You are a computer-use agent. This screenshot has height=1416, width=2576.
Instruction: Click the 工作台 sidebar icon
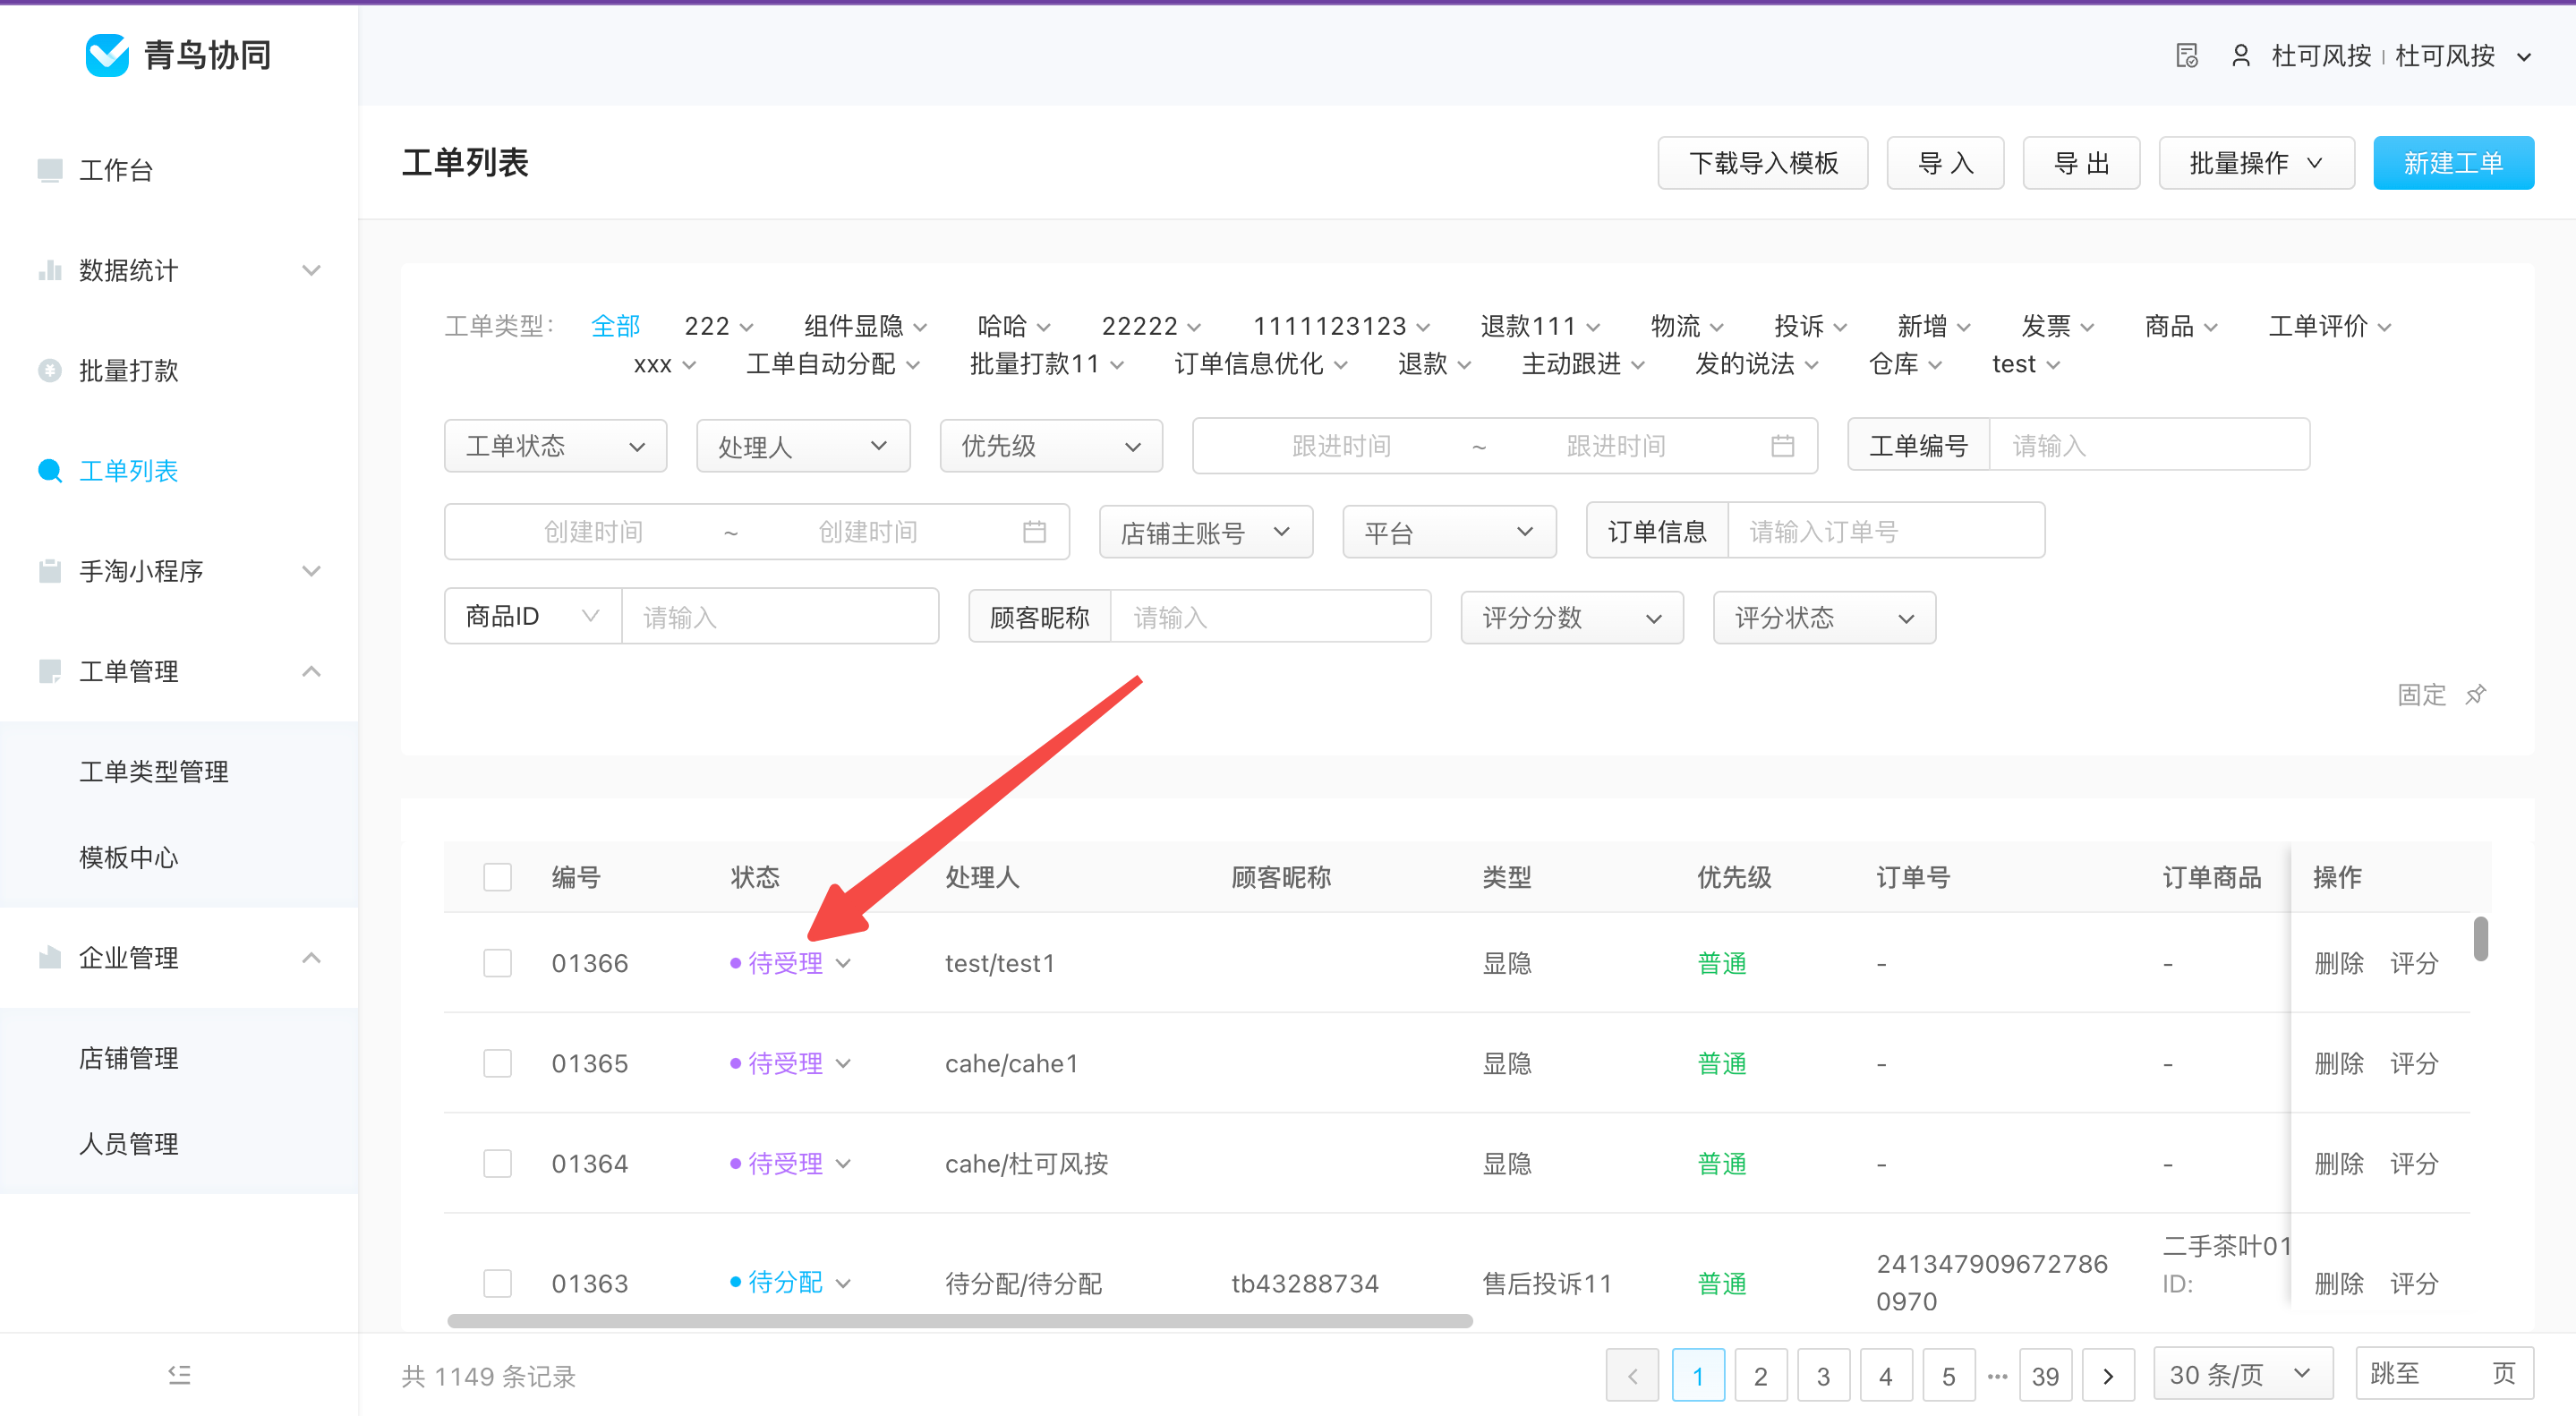(x=50, y=170)
